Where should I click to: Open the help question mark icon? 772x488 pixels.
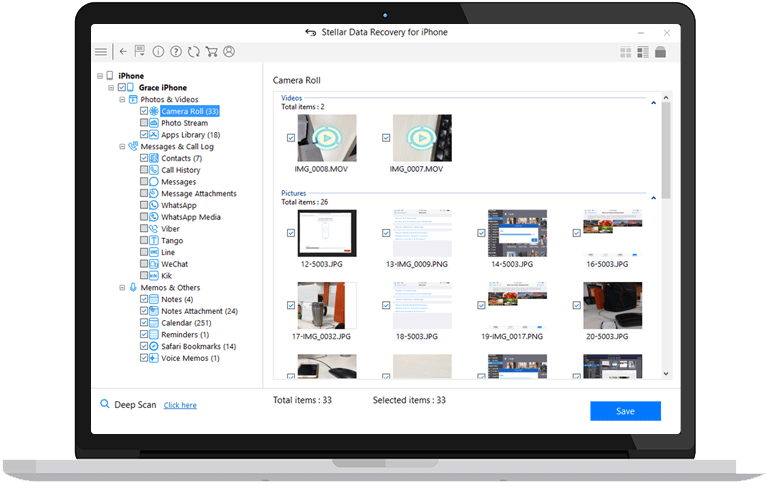[176, 52]
